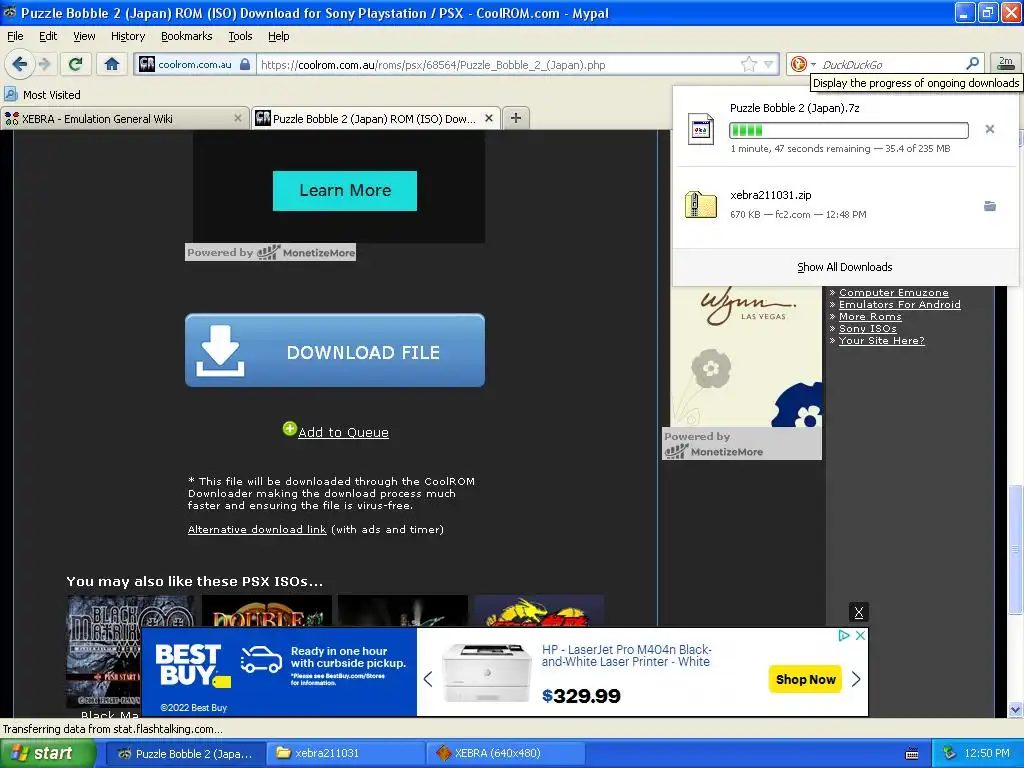Click the coolrom.com.au site identity favicon
Image resolution: width=1024 pixels, height=768 pixels.
coord(147,64)
